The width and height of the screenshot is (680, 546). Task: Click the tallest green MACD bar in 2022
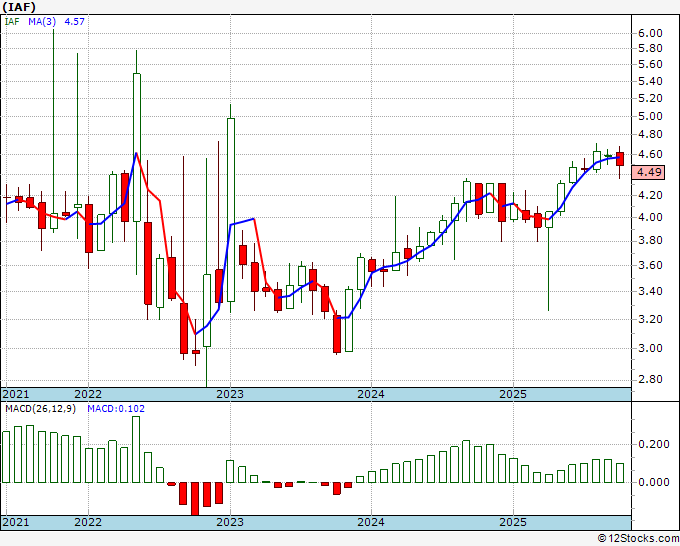click(x=136, y=449)
